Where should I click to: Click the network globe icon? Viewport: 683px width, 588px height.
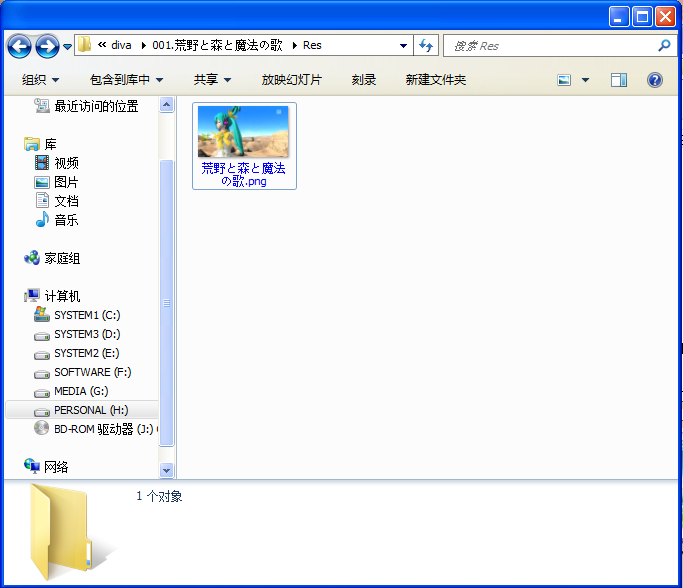32,466
